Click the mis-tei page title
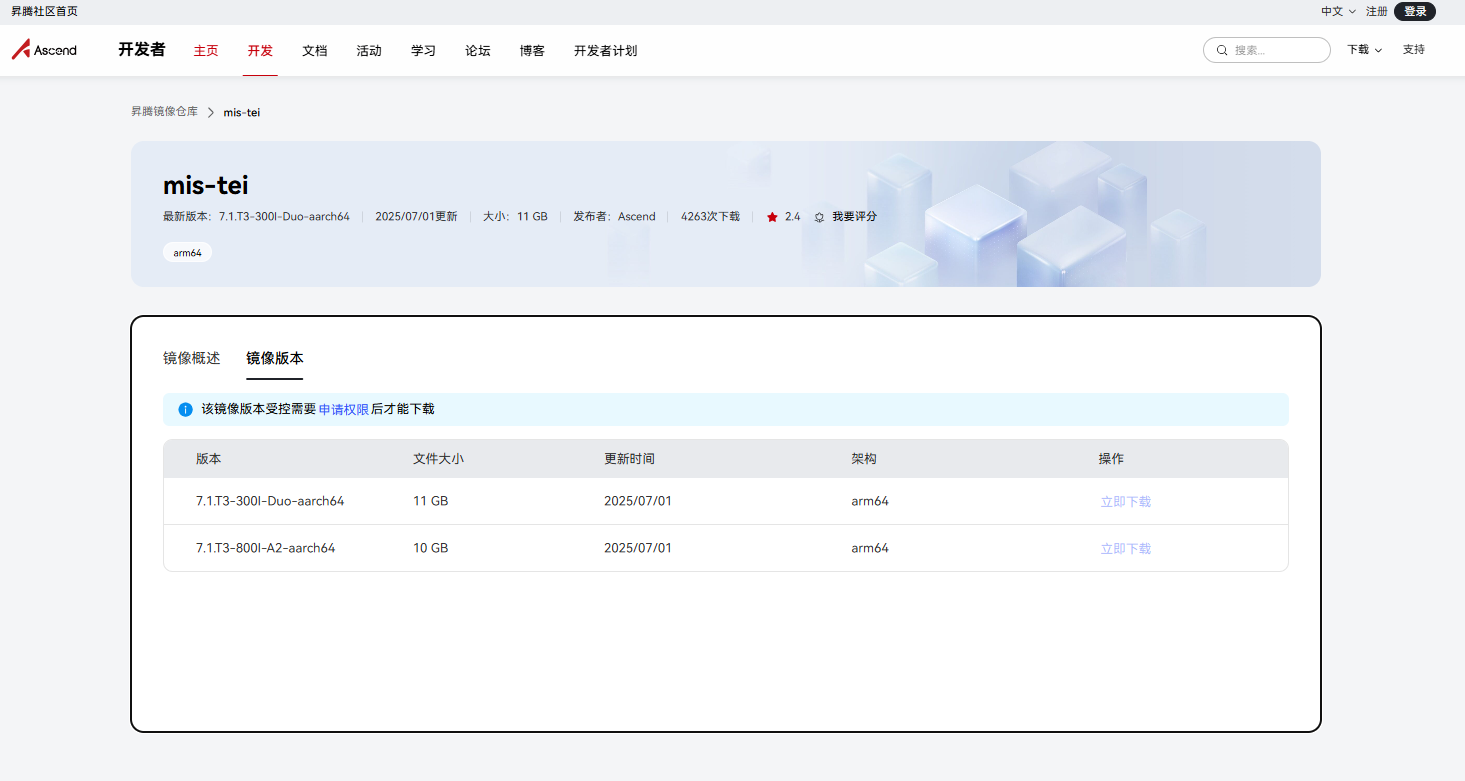The image size is (1465, 781). click(206, 185)
